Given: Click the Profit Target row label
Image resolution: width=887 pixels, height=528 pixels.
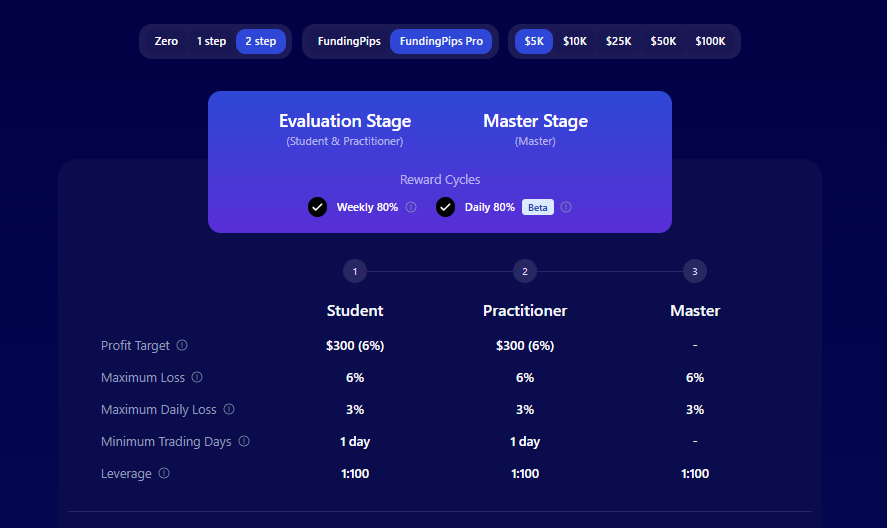Looking at the screenshot, I should click(x=135, y=346).
